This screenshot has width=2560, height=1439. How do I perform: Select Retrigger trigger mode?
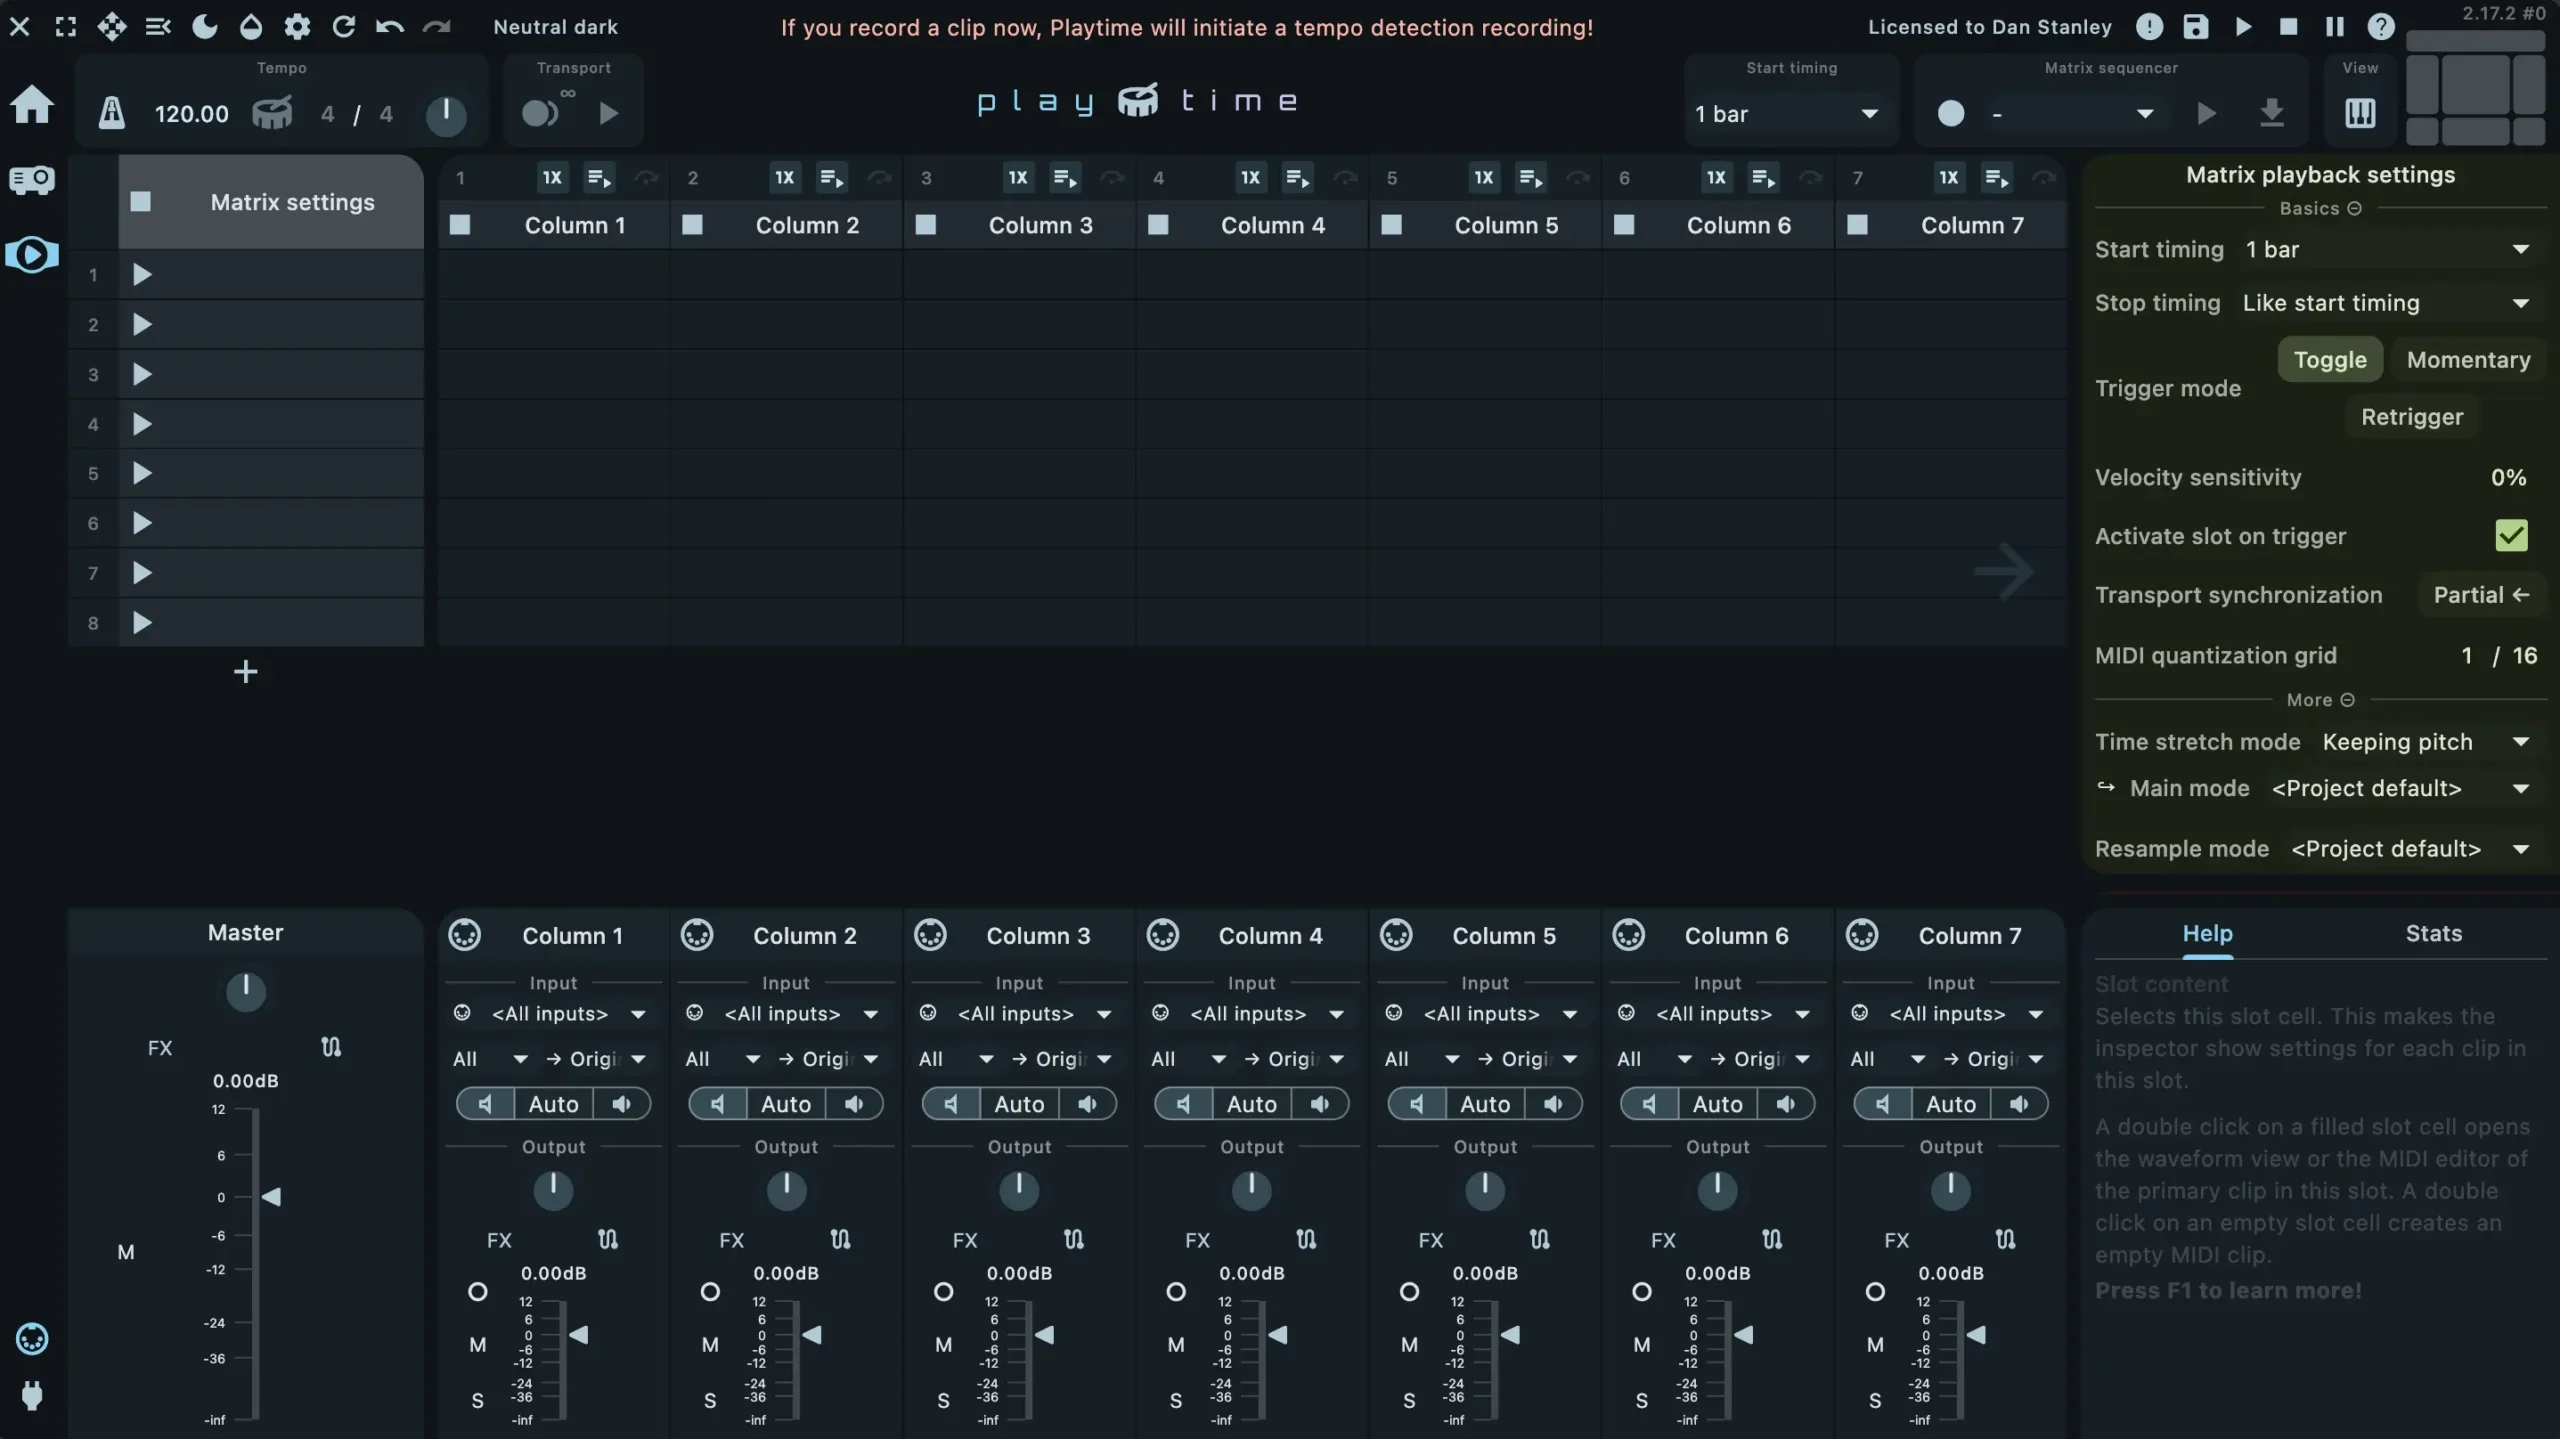tap(2411, 417)
